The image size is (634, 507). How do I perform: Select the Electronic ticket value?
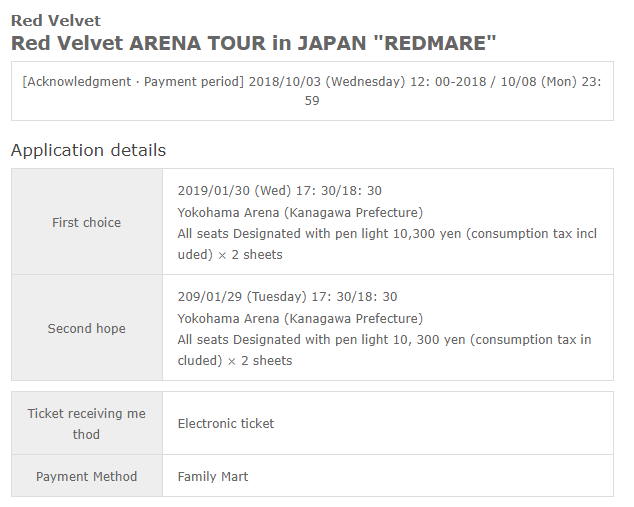(x=226, y=423)
